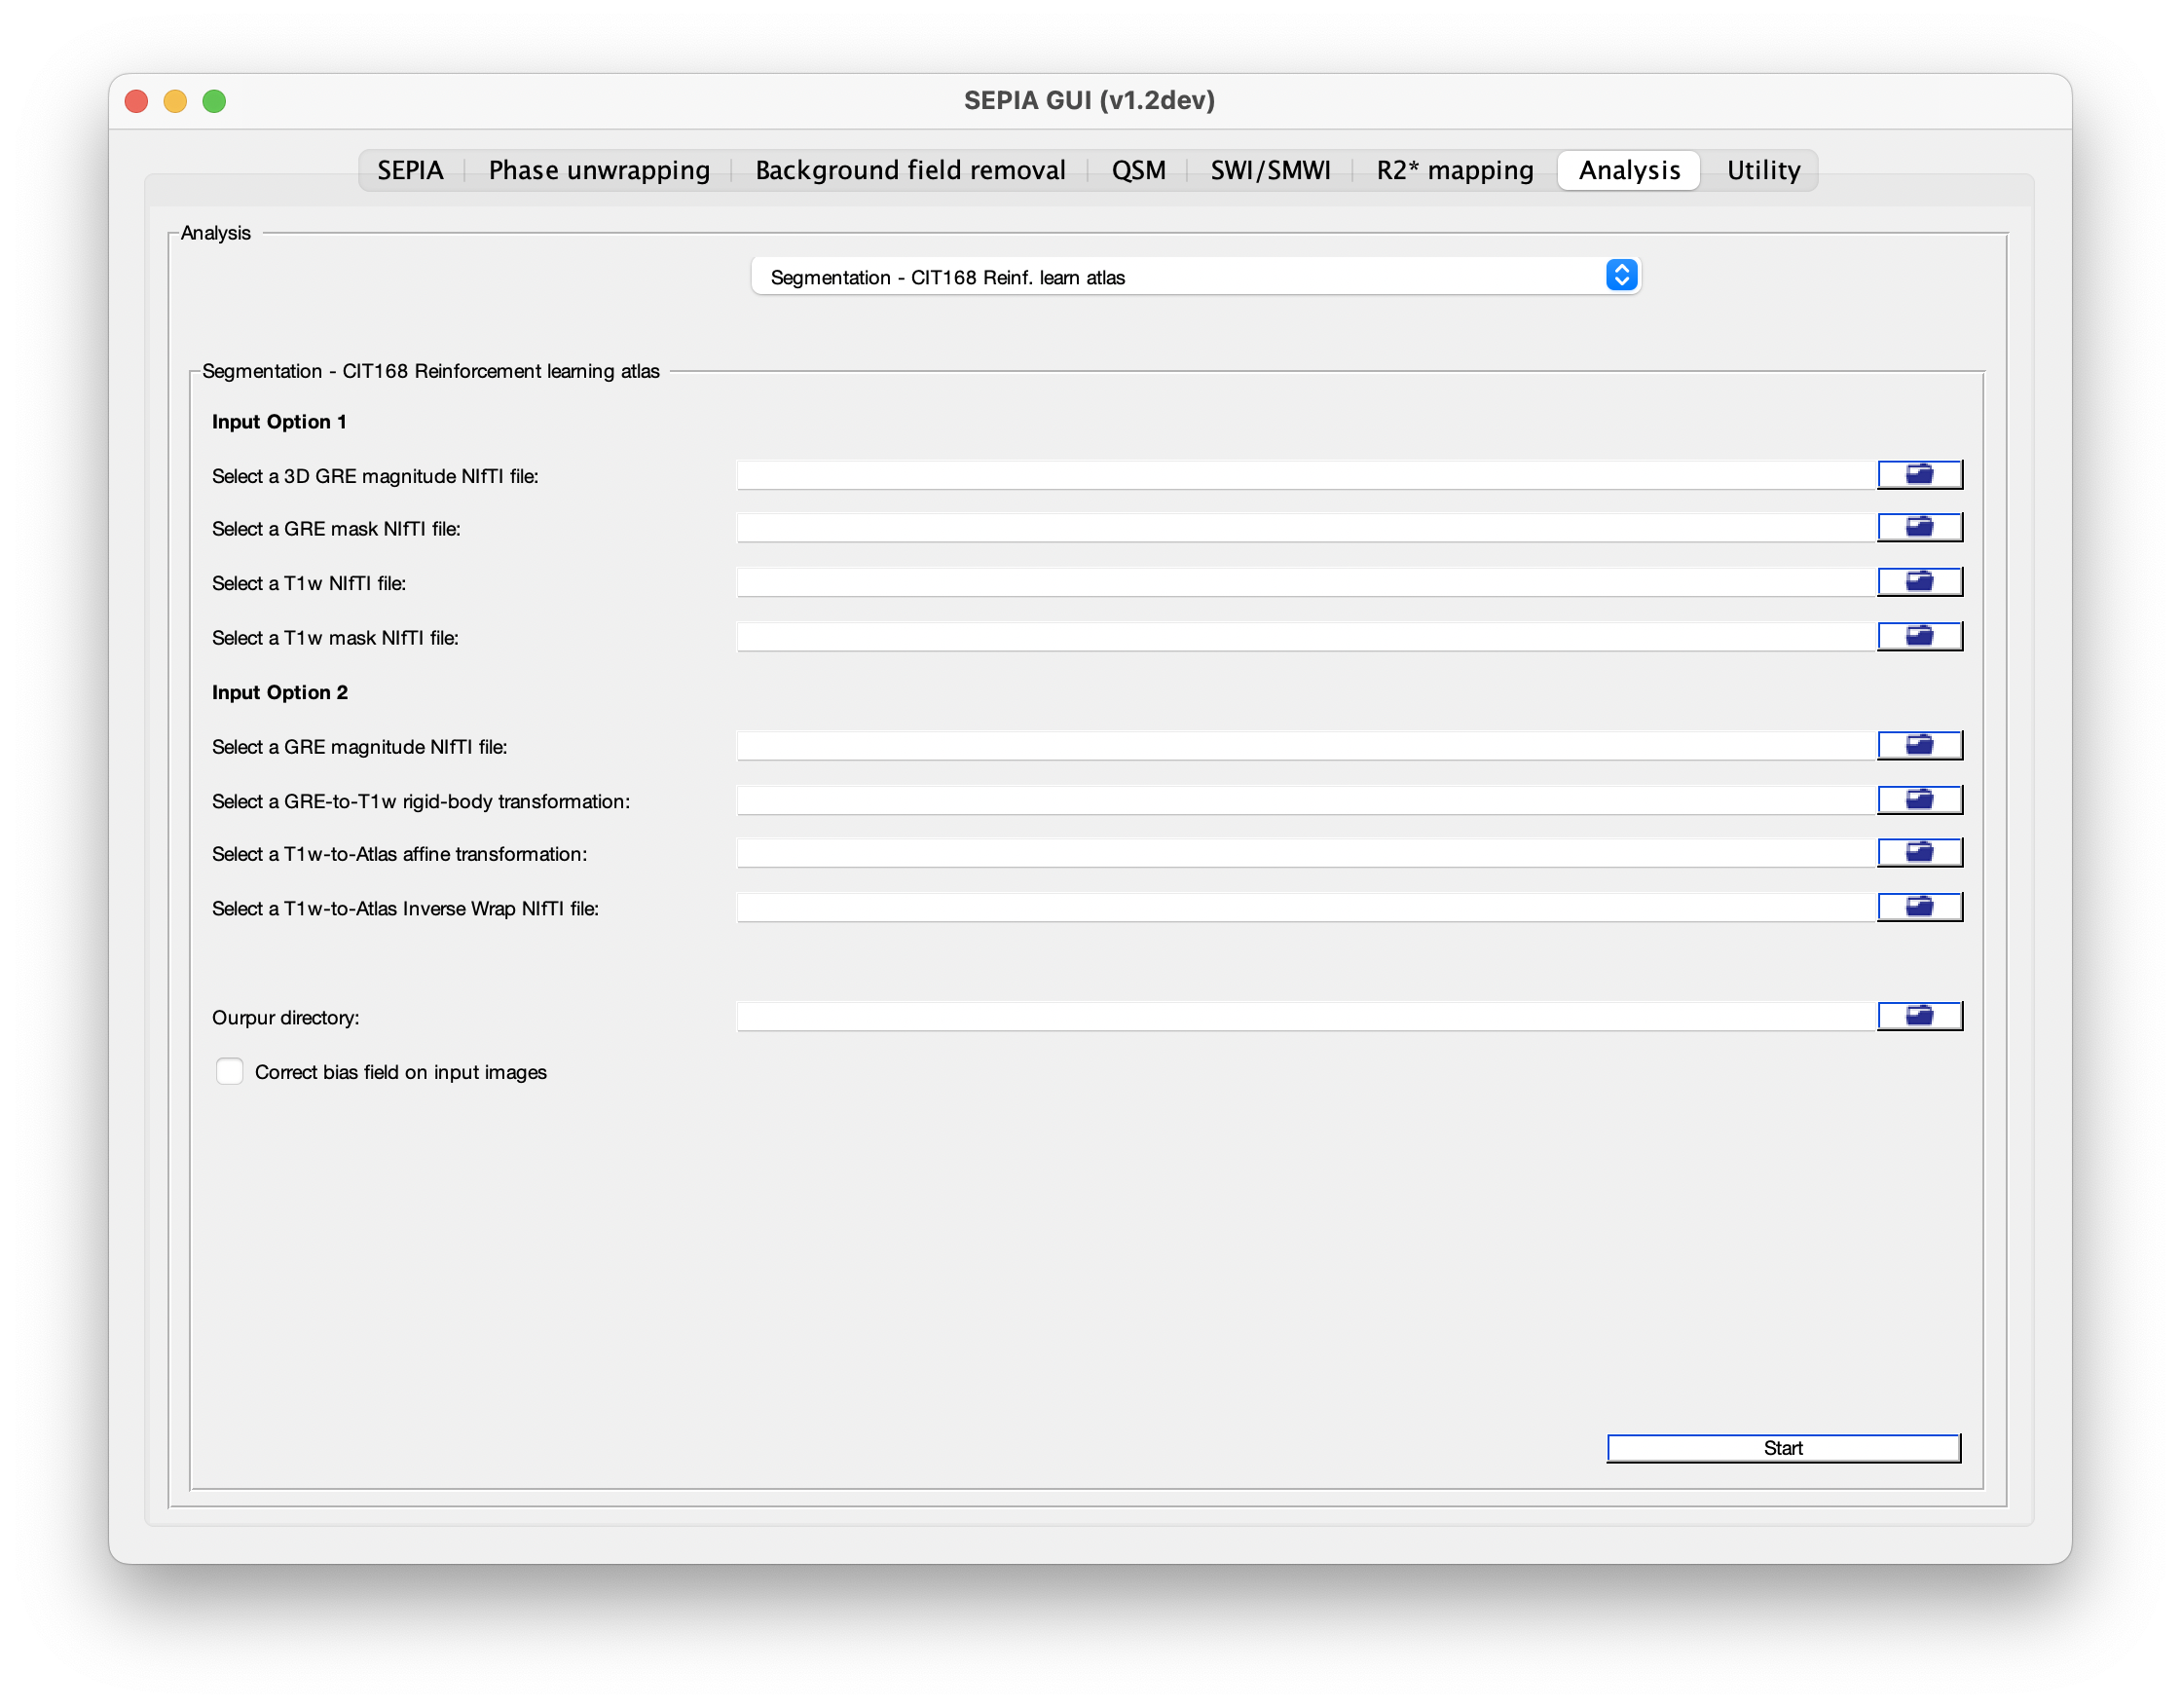This screenshot has width=2181, height=1708.
Task: Enable Correct bias field on input images
Action: 230,1072
